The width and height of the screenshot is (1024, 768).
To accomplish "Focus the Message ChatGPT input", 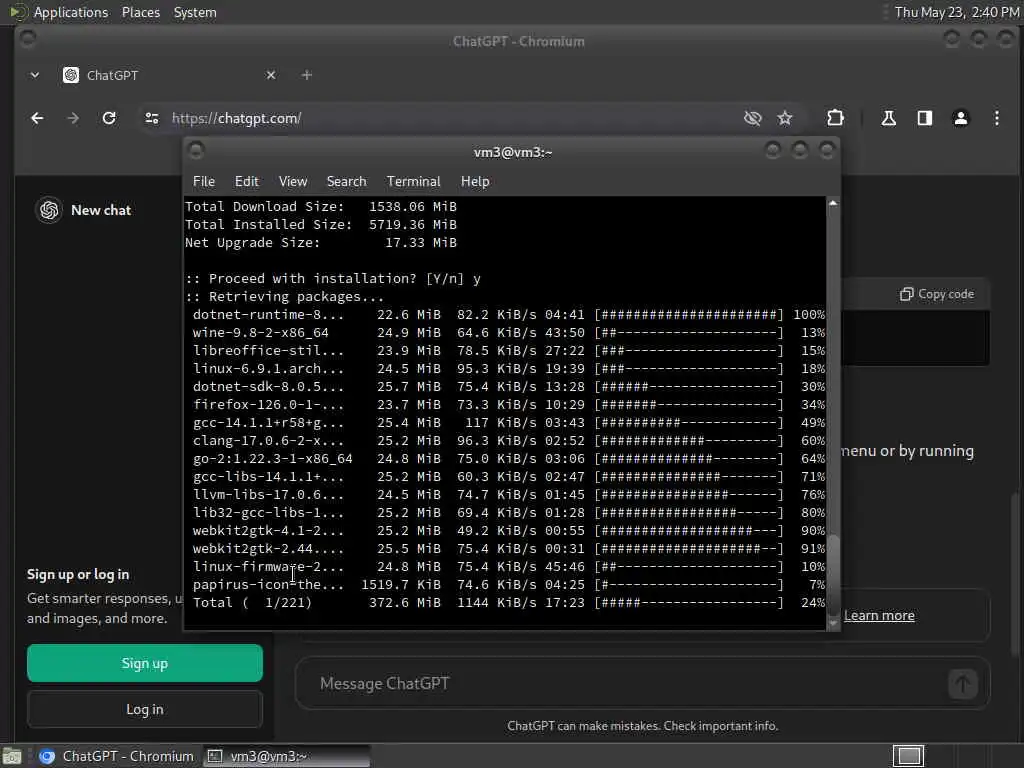I will pos(627,684).
